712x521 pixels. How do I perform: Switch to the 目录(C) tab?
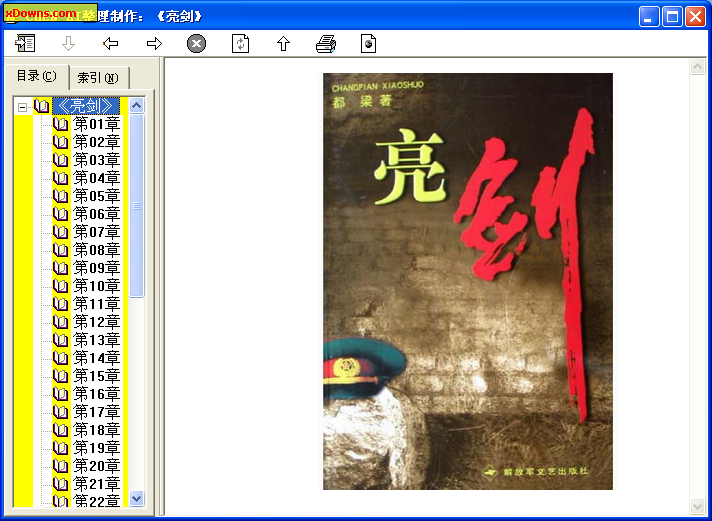tap(36, 76)
